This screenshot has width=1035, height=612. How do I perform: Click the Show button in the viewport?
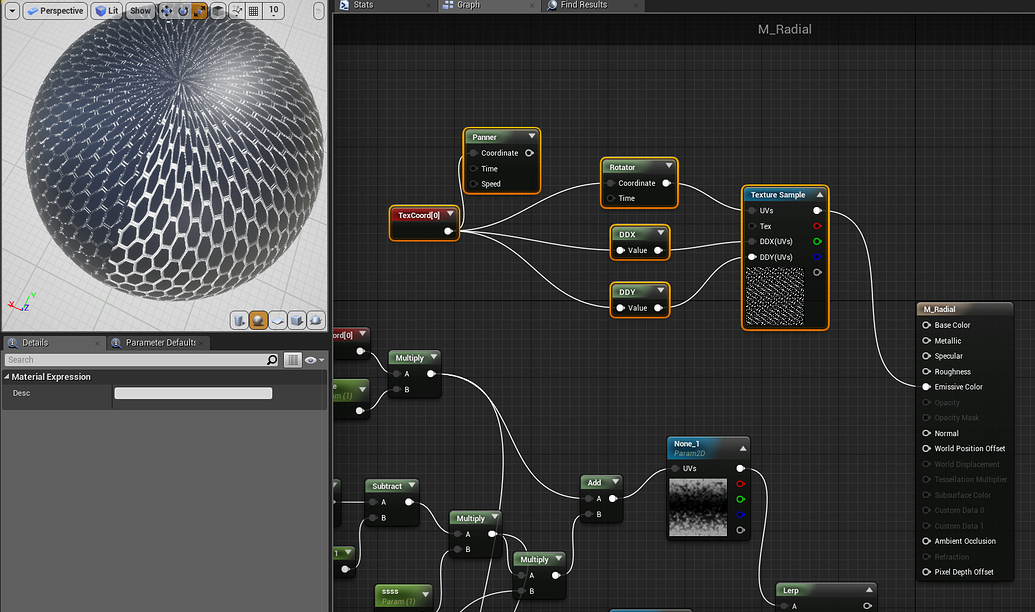pos(140,11)
